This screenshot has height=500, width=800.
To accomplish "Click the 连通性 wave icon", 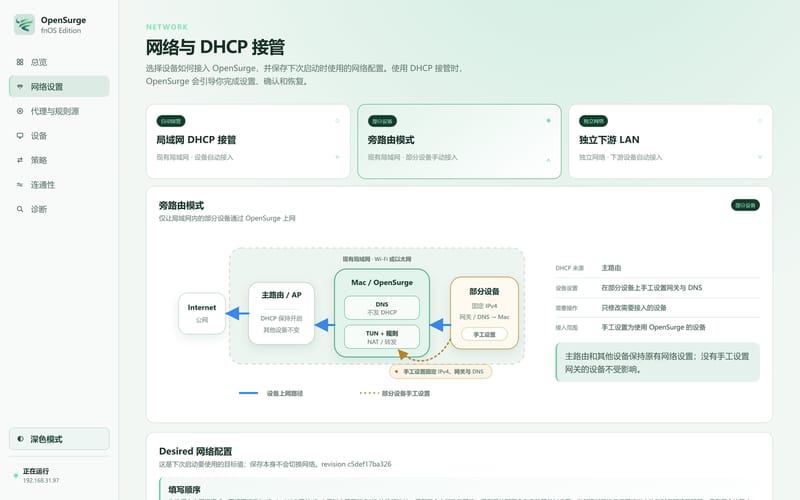I will click(x=20, y=184).
